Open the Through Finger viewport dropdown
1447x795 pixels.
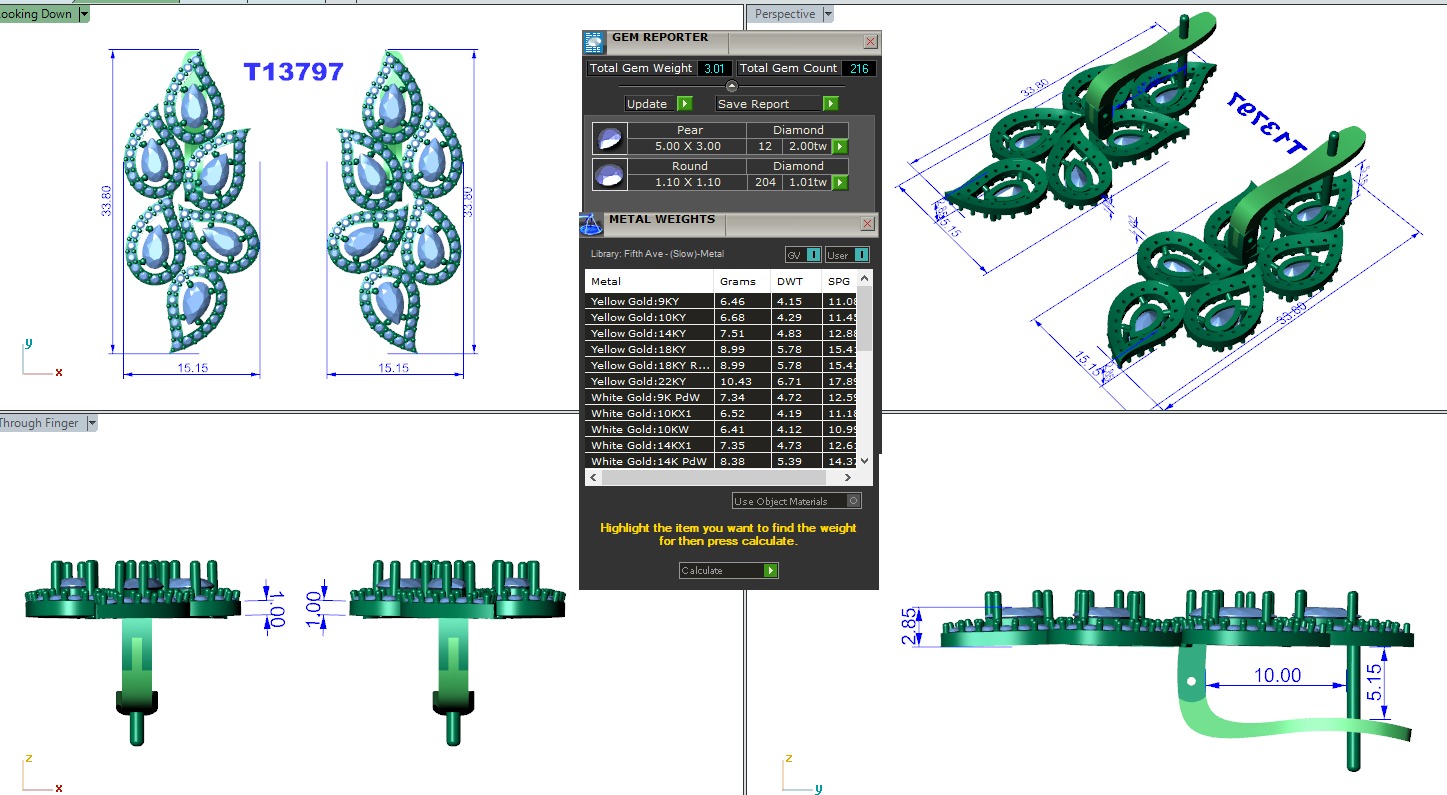[x=92, y=423]
